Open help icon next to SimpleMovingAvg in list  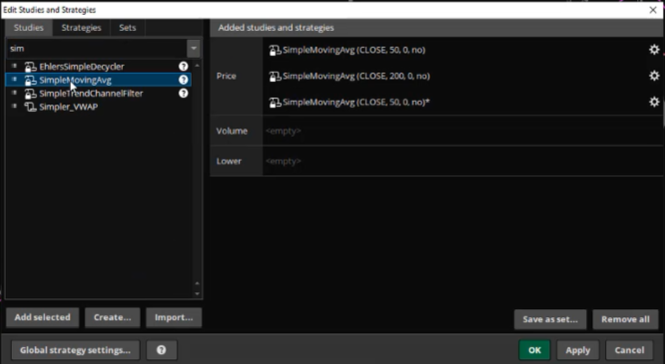(183, 80)
